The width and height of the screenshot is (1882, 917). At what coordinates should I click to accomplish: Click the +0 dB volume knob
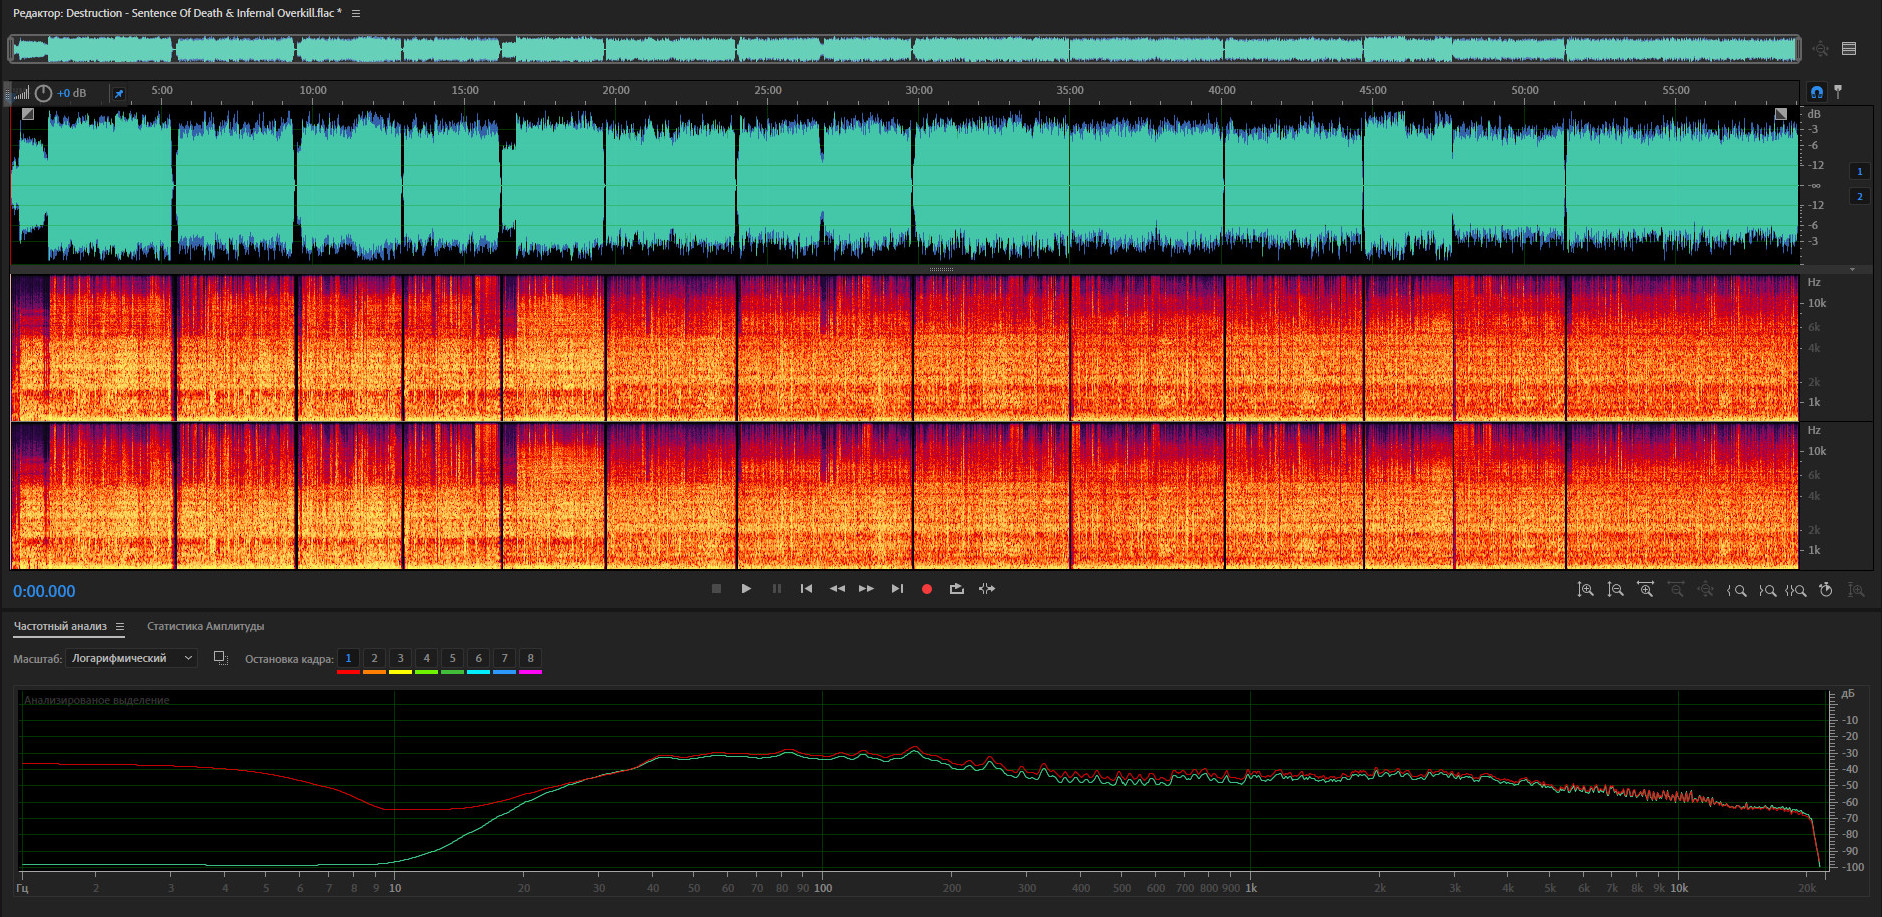44,93
